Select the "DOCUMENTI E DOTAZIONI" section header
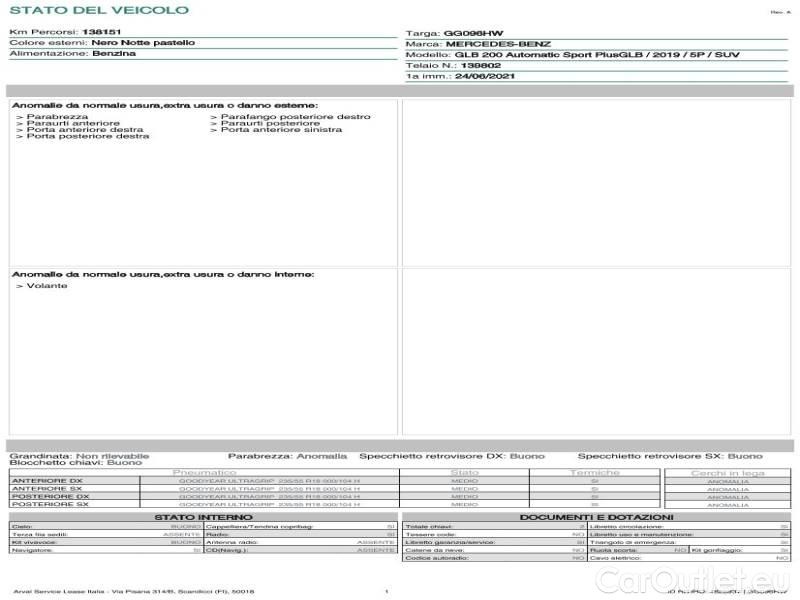The width and height of the screenshot is (800, 600). [x=596, y=517]
